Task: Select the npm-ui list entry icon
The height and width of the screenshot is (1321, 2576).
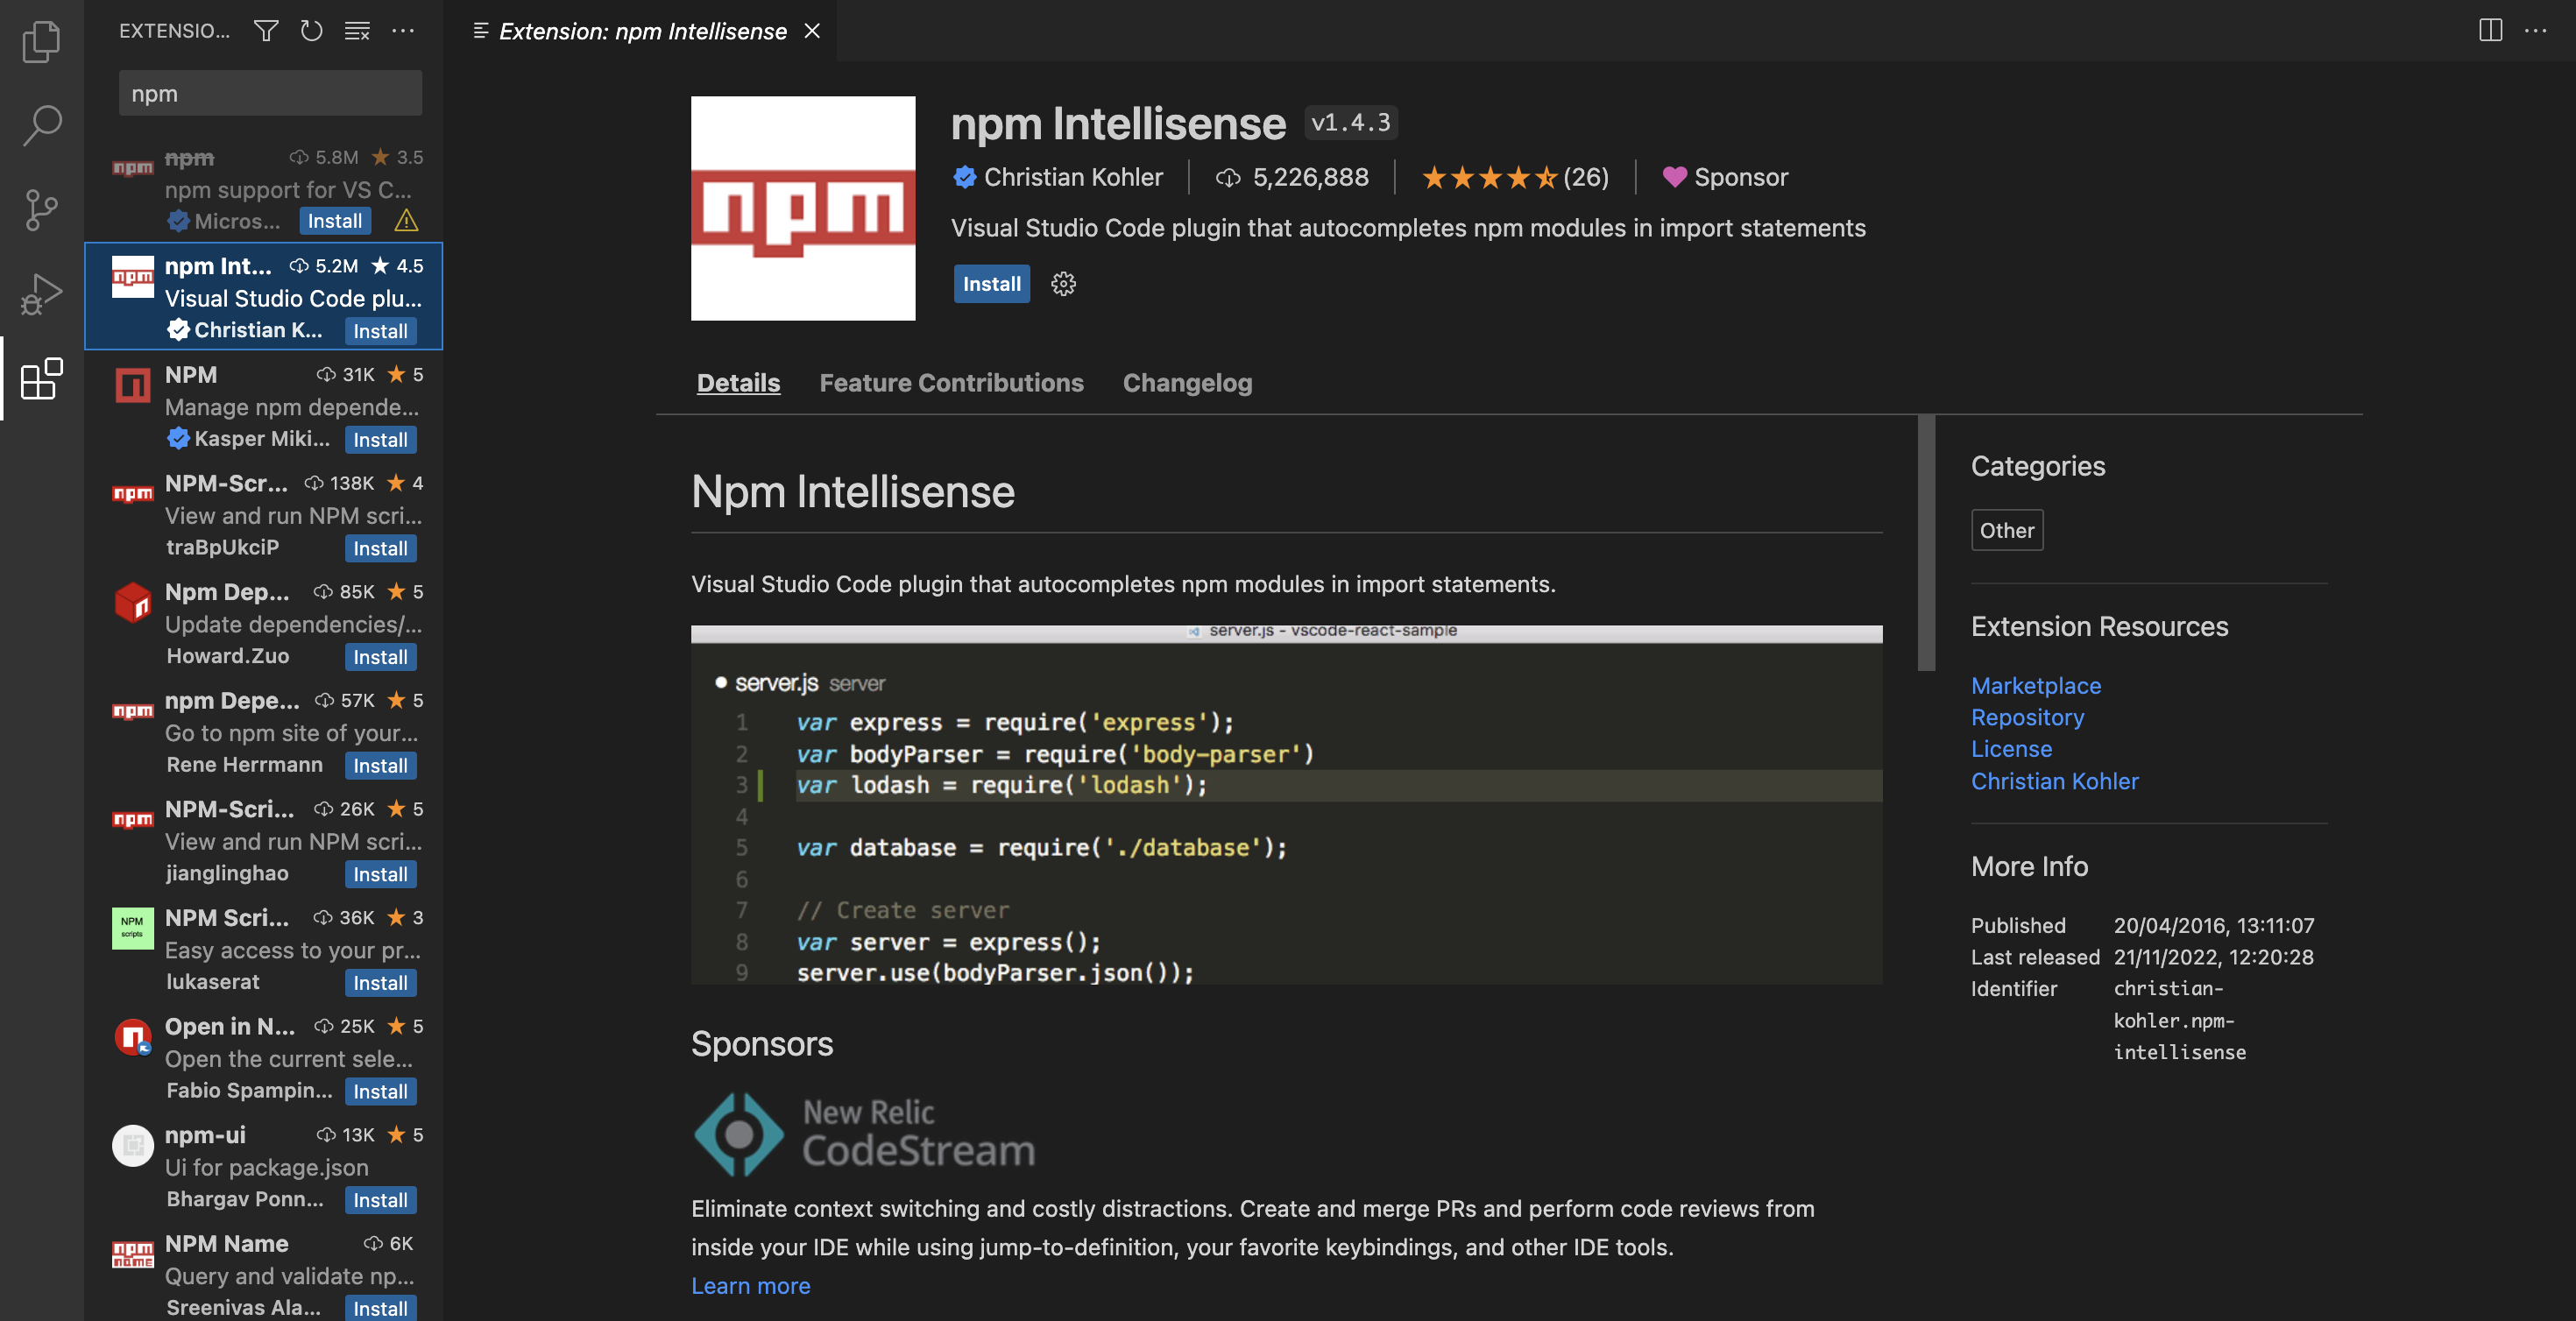Action: (132, 1146)
